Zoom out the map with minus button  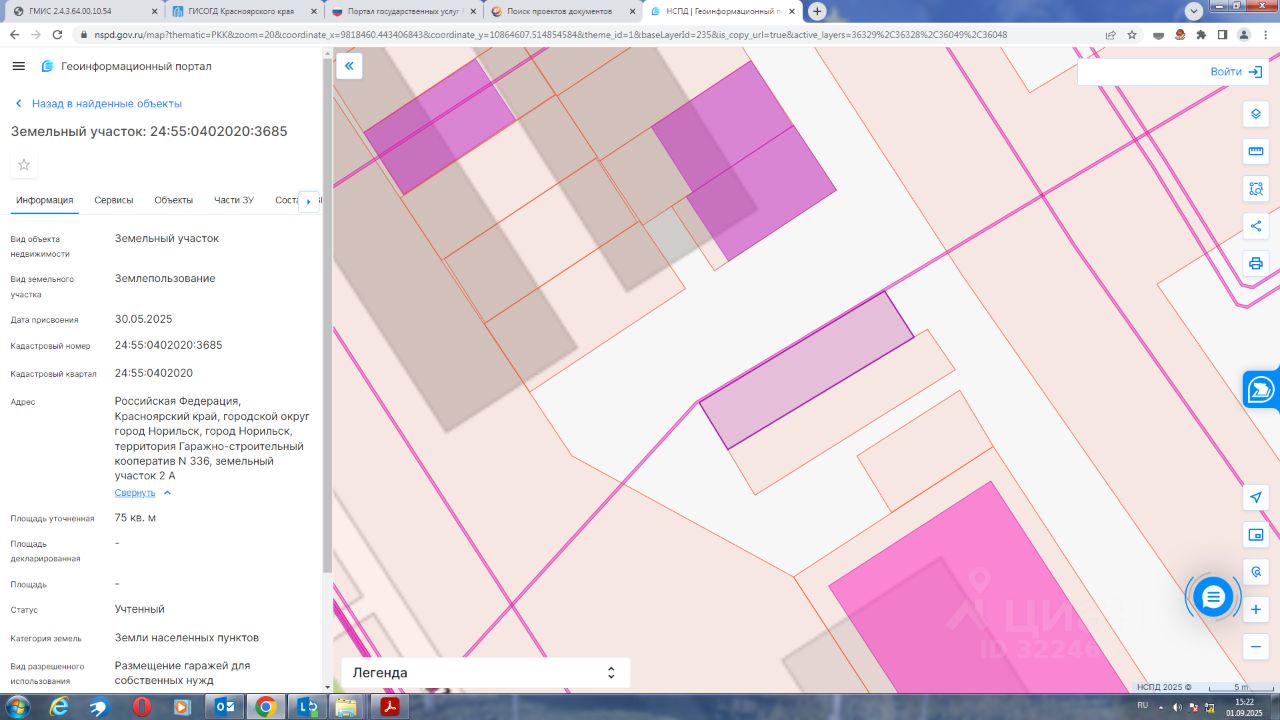(1256, 646)
